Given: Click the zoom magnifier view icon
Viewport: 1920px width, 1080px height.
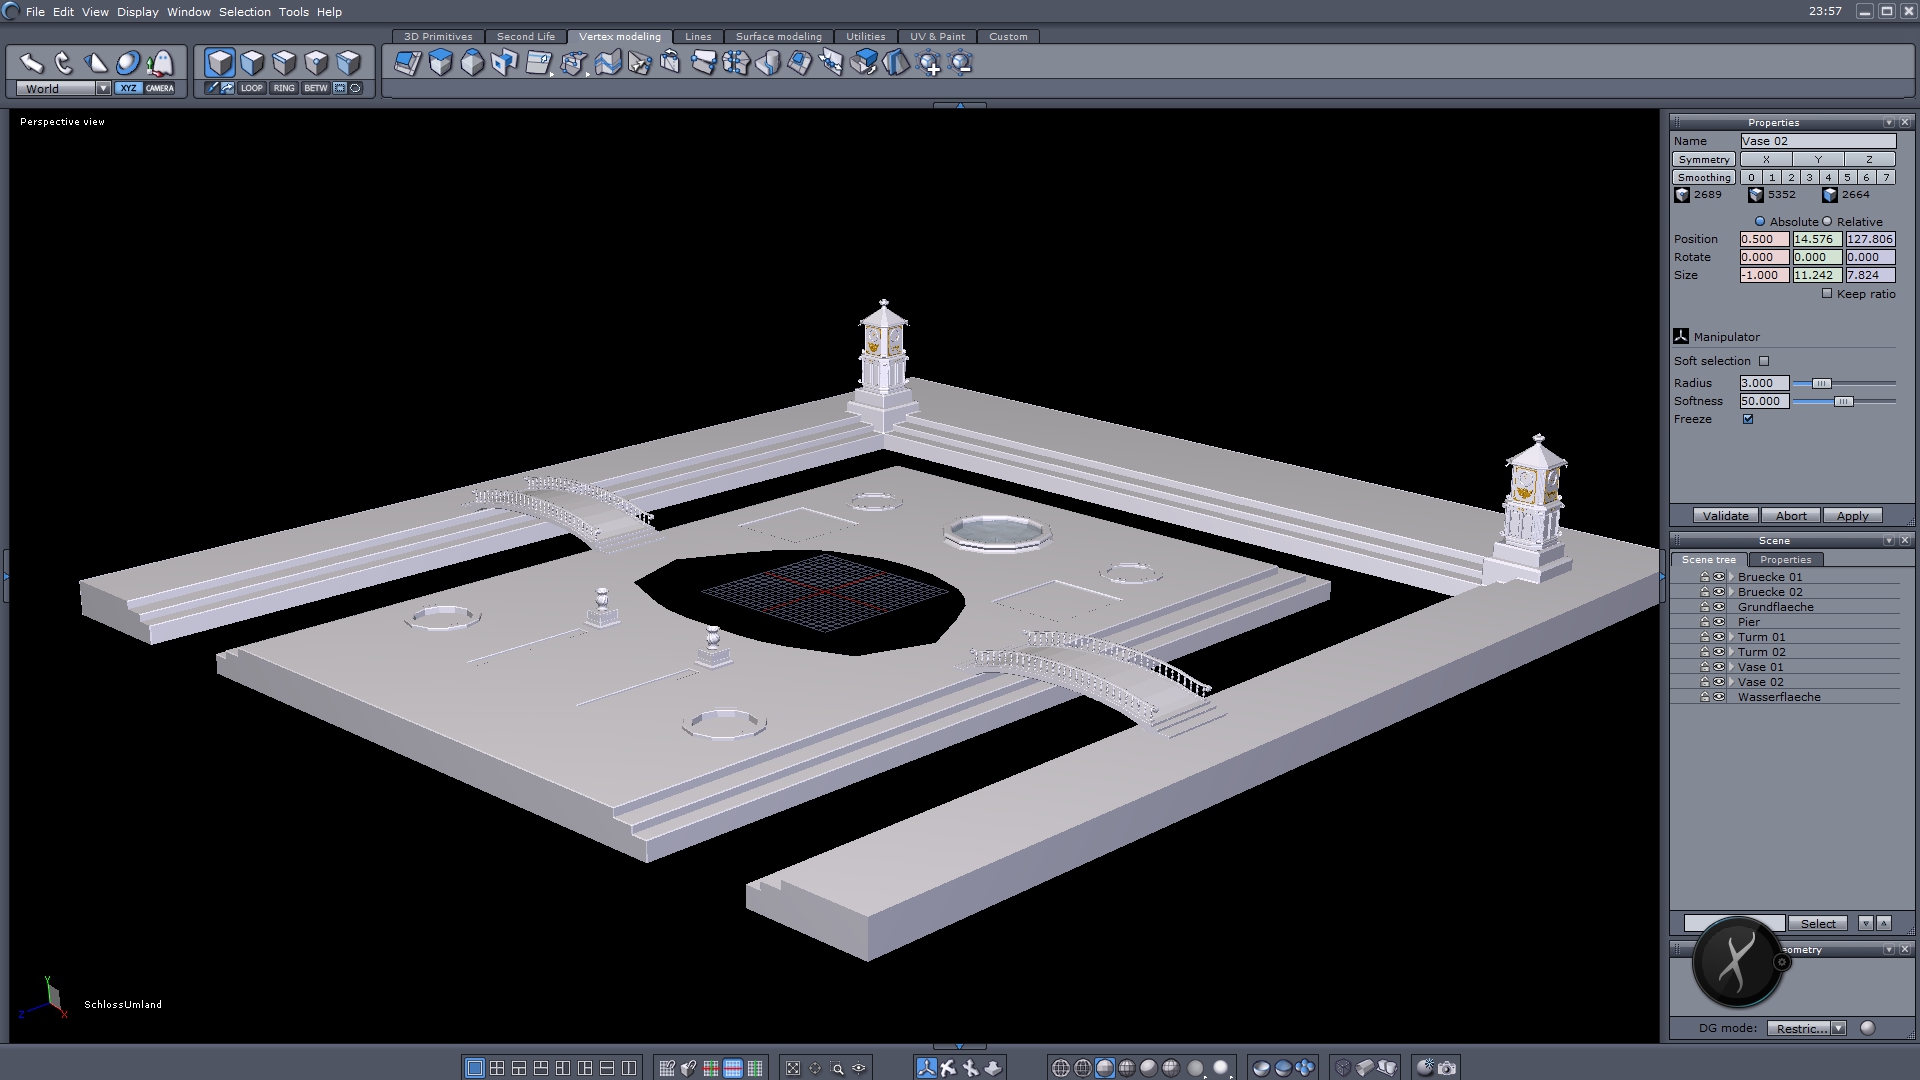Looking at the screenshot, I should (x=838, y=1068).
